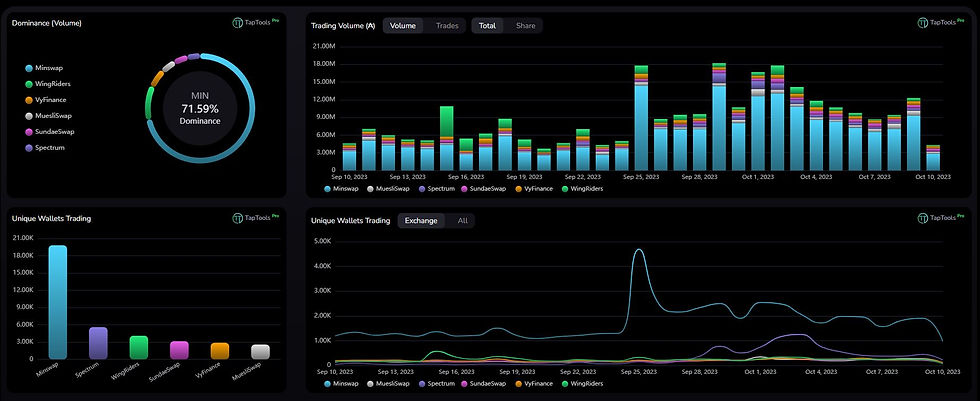
Task: Toggle Spectrum series in Trading Volume legend
Action: pyautogui.click(x=439, y=188)
